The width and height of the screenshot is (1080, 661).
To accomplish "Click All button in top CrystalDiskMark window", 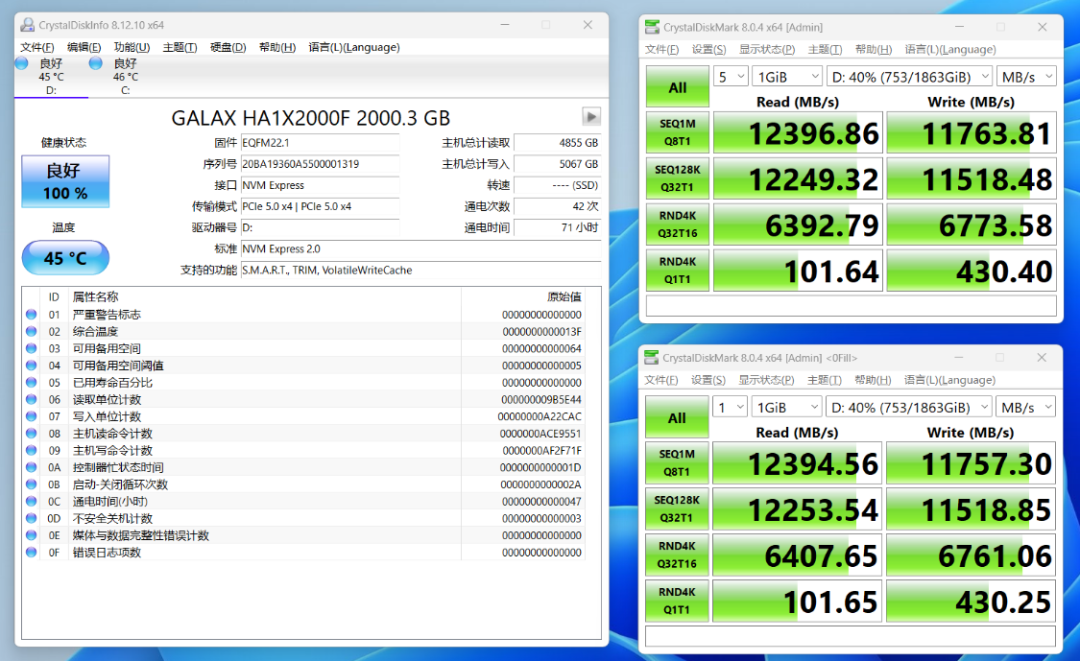I will click(678, 87).
